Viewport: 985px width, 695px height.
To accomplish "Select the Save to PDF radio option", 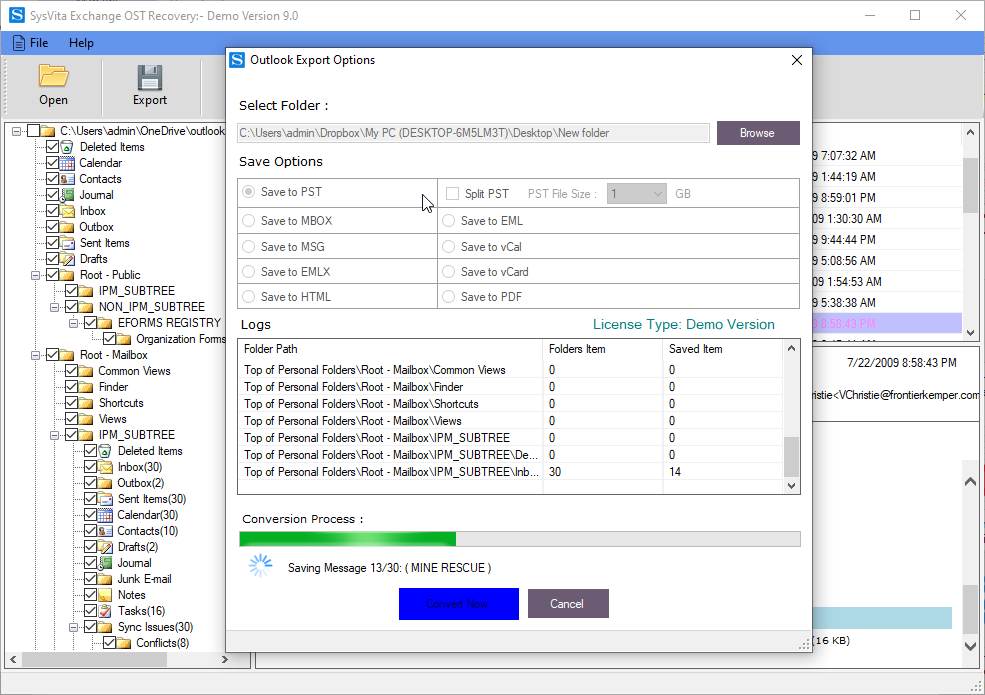I will click(449, 297).
